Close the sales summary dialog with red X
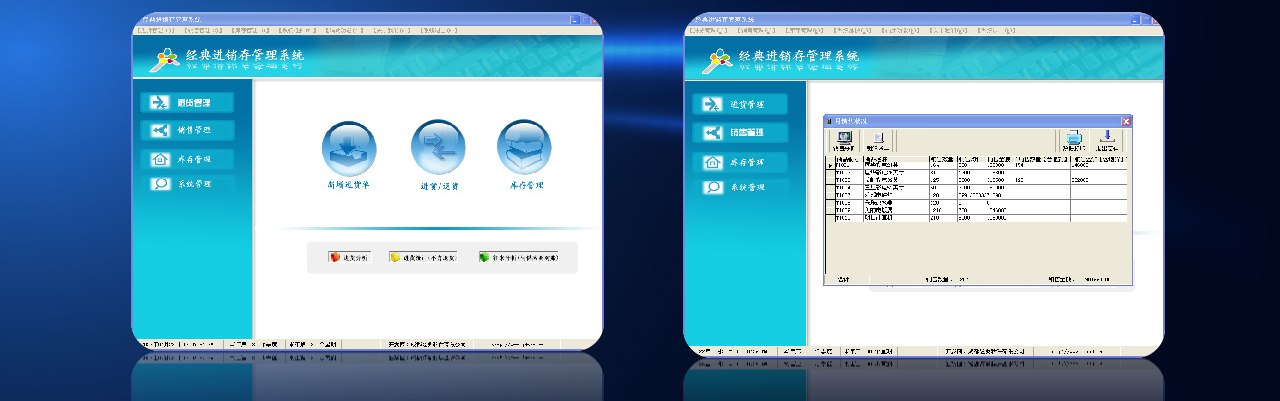Image resolution: width=1280 pixels, height=401 pixels. (1126, 121)
